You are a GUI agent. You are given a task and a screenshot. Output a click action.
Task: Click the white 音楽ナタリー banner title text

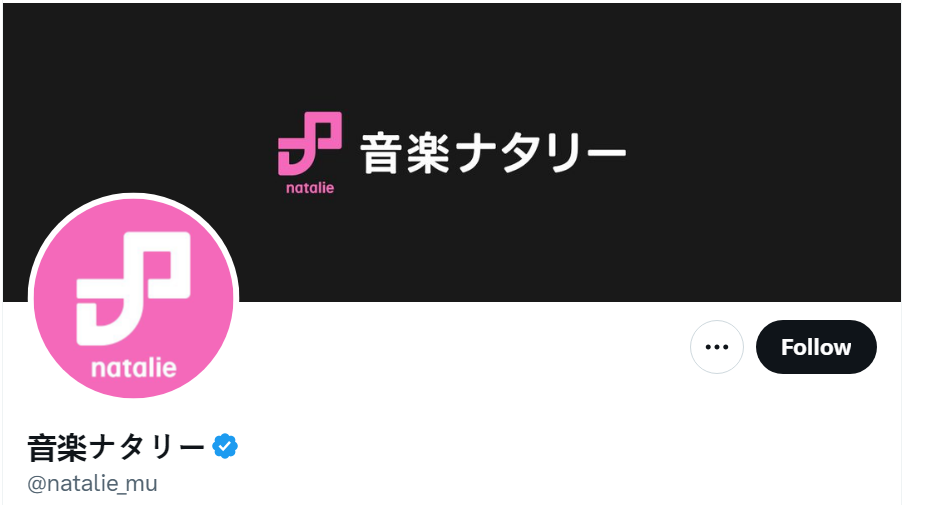493,154
